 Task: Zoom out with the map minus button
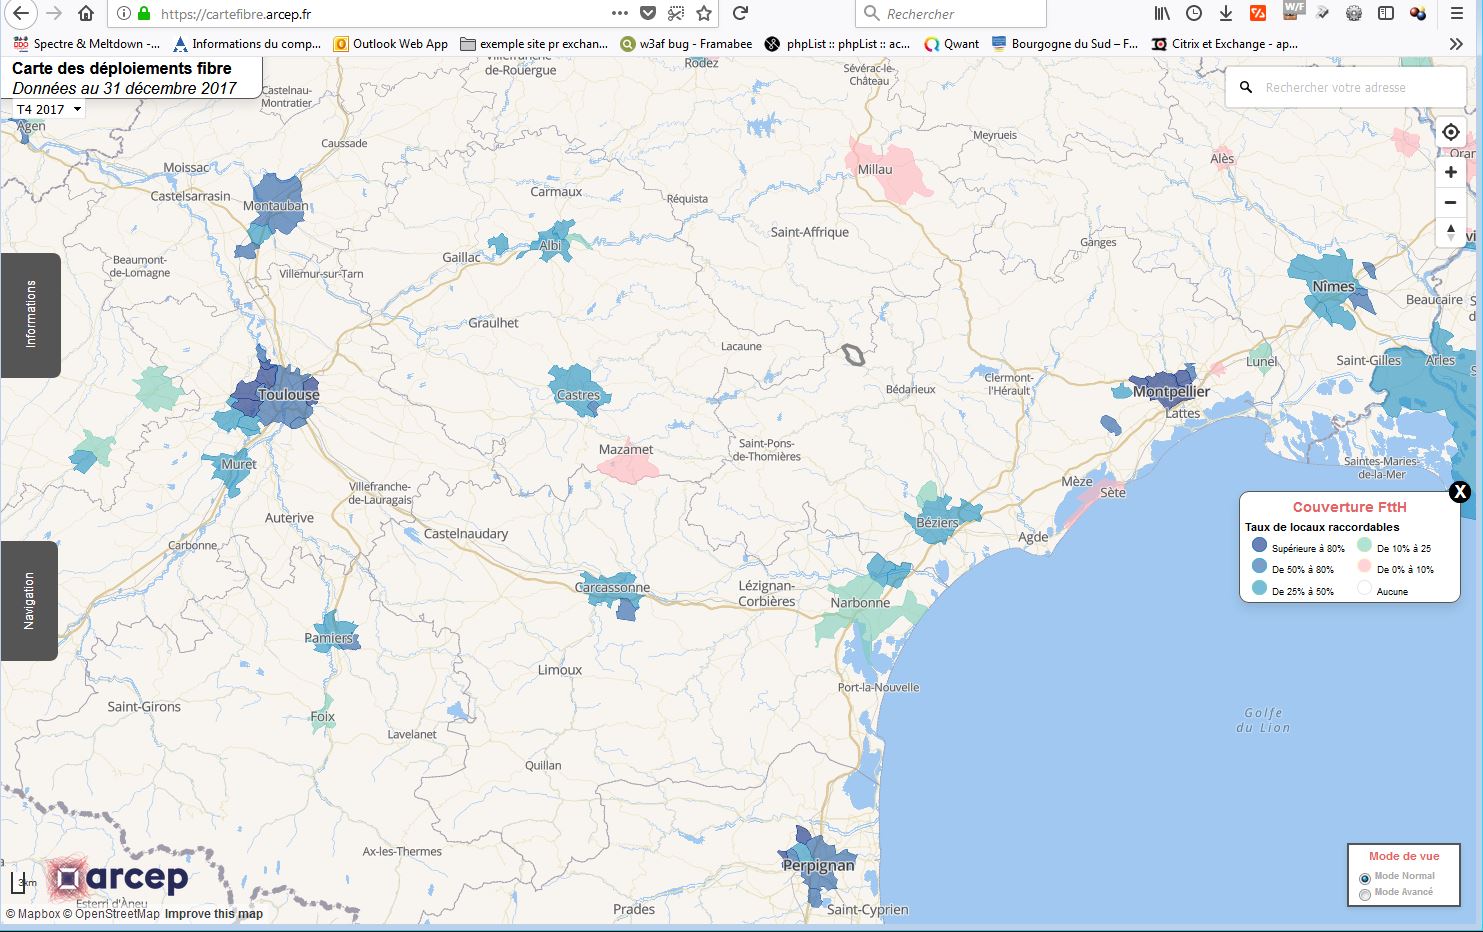point(1450,203)
